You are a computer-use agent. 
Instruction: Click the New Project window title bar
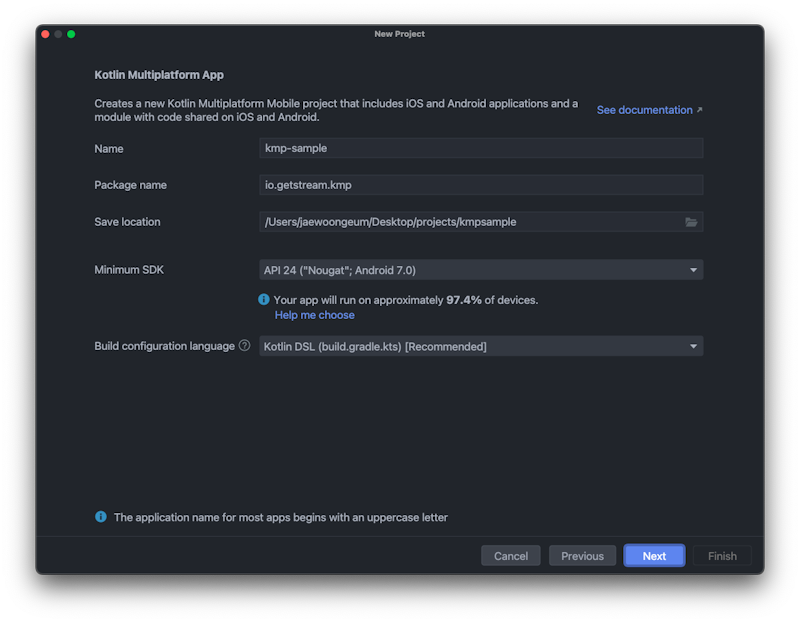pyautogui.click(x=400, y=33)
